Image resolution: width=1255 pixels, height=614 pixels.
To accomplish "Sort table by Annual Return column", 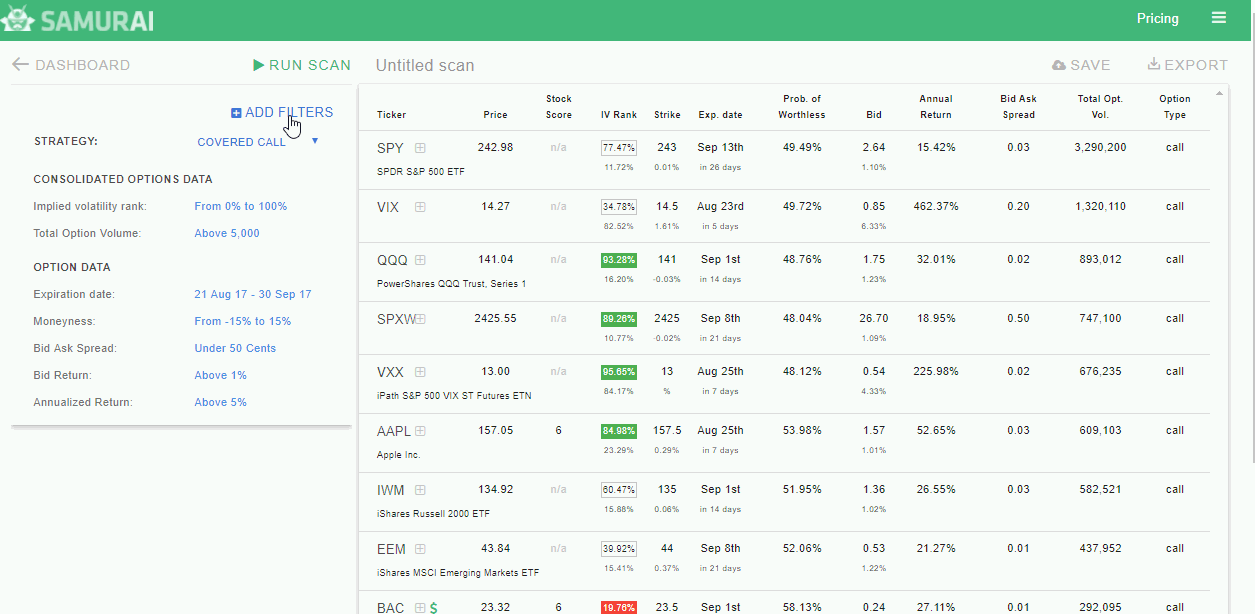I will click(936, 107).
